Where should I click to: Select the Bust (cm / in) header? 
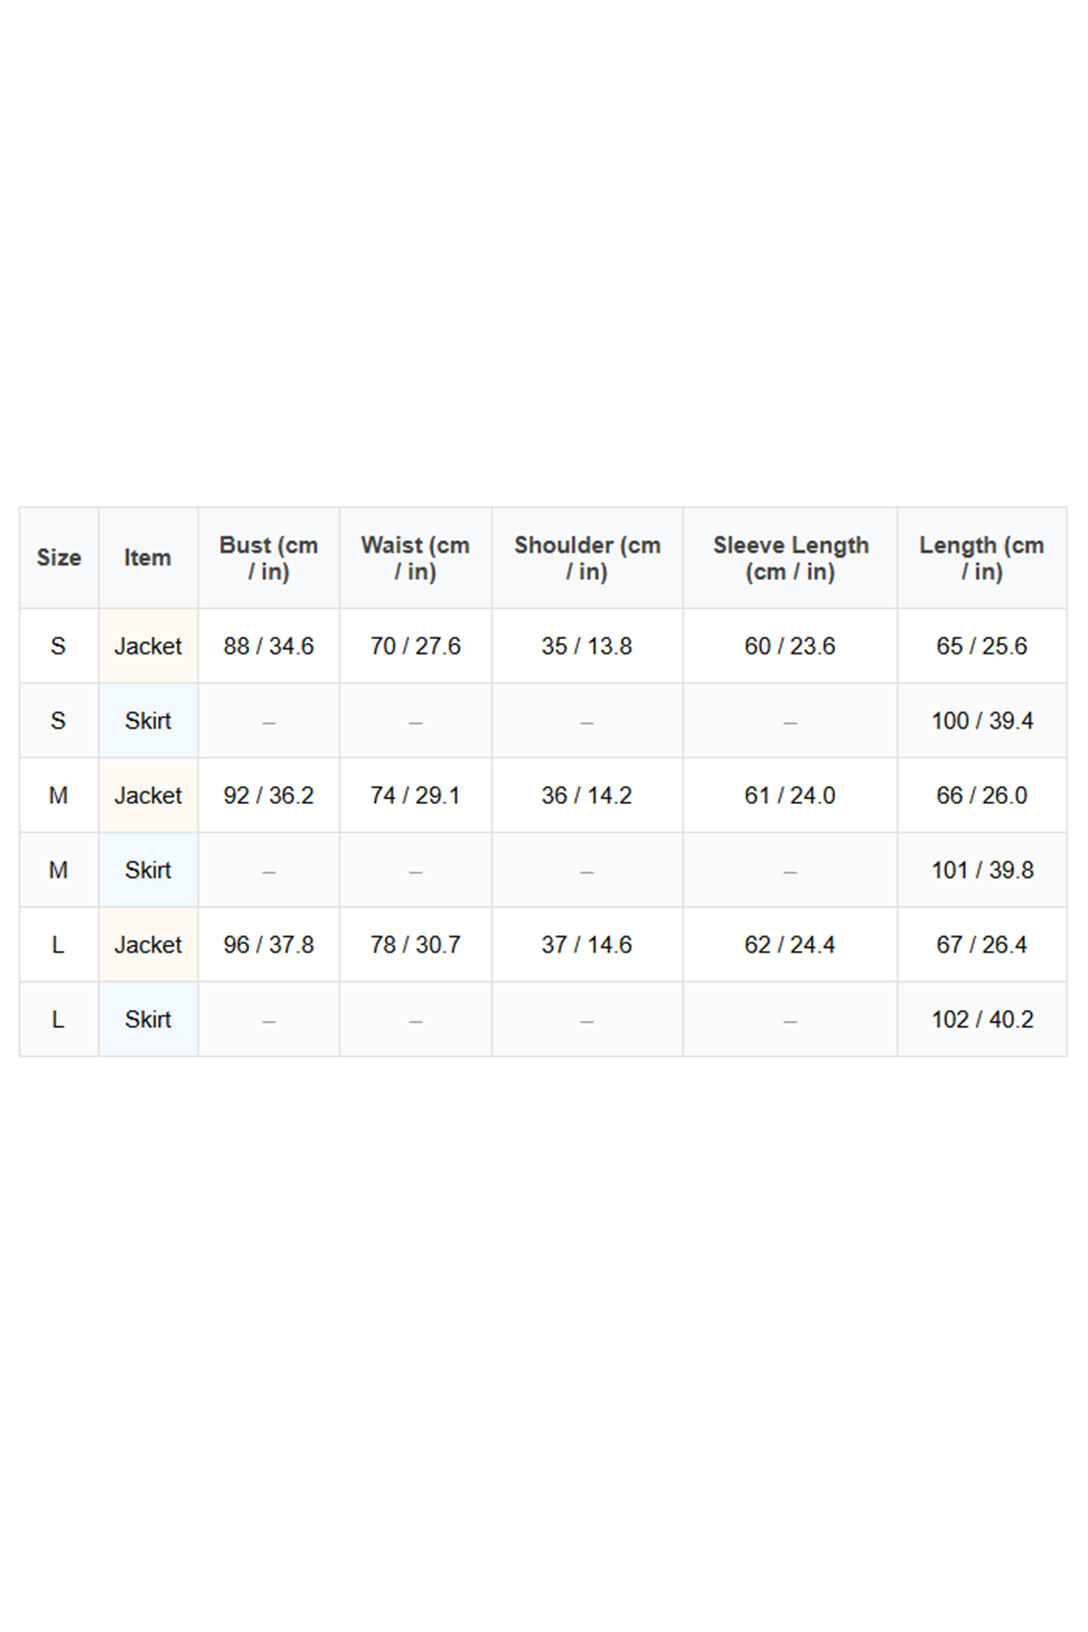point(269,558)
